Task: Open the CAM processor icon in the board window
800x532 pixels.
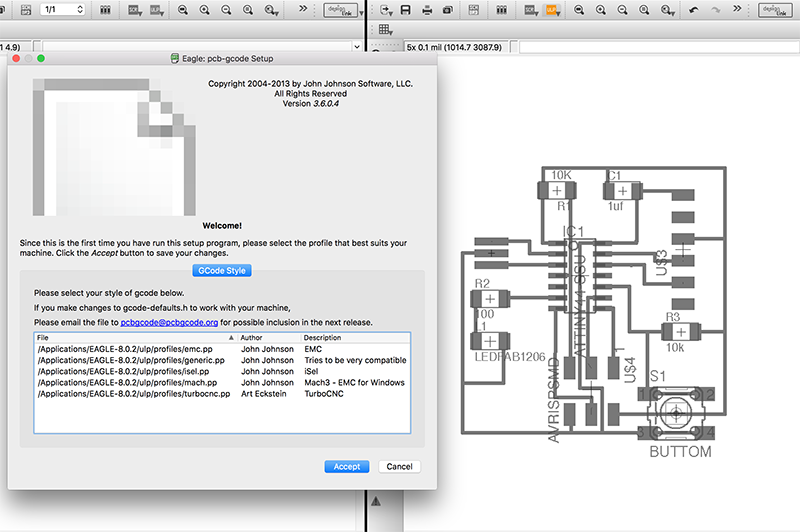Action: point(448,10)
